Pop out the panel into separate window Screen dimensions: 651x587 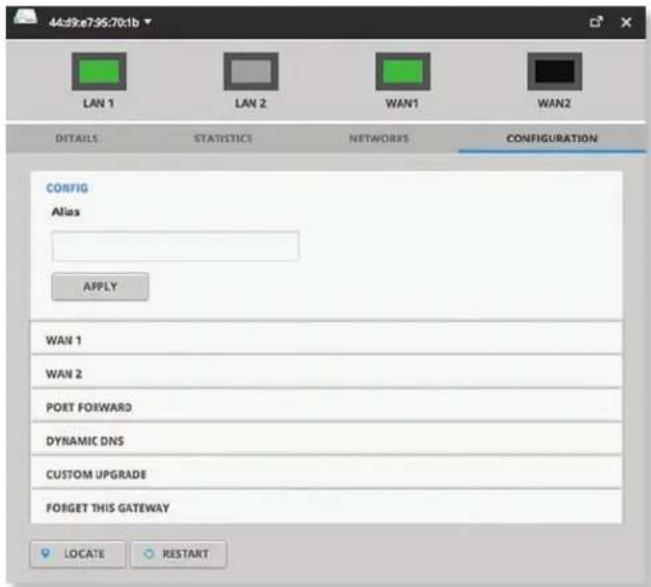tap(596, 22)
